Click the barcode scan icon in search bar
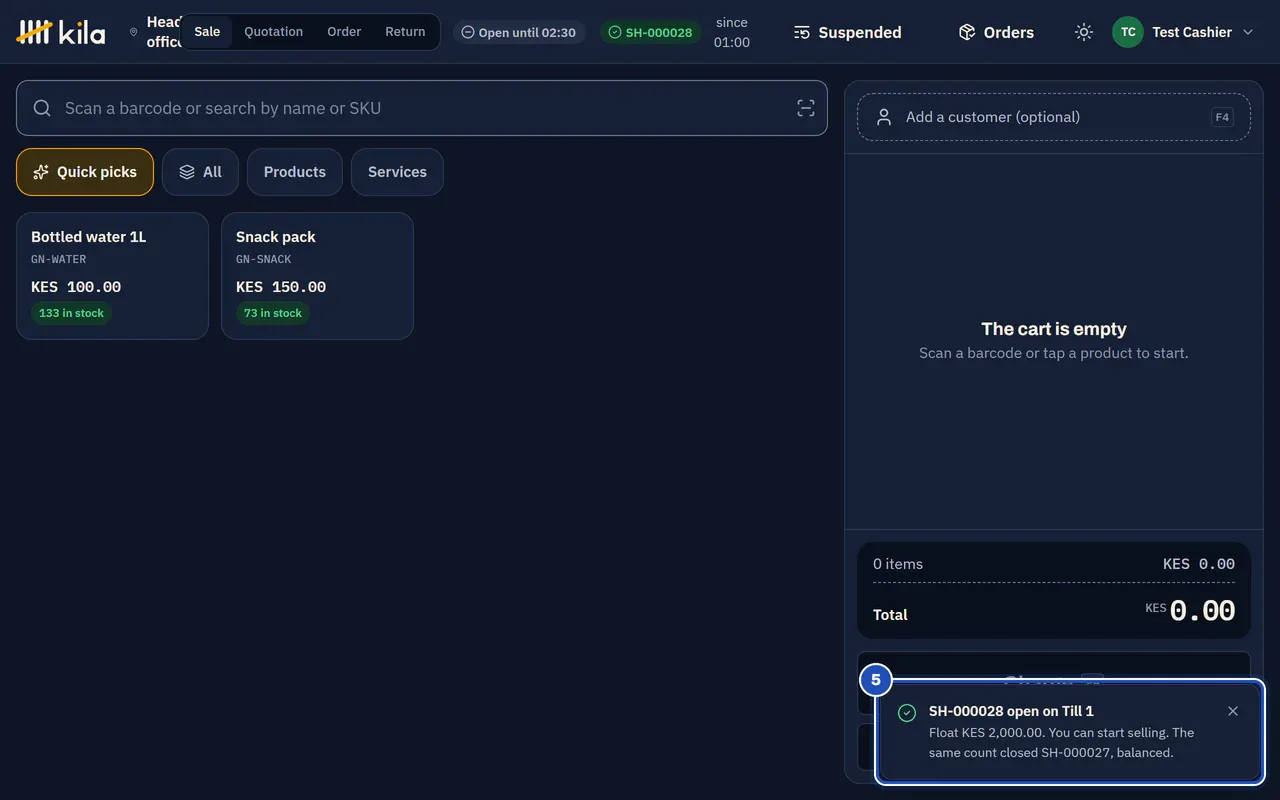 pos(806,108)
